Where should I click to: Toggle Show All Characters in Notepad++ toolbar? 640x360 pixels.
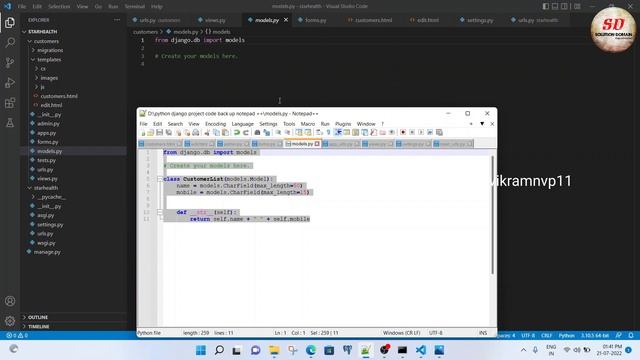pyautogui.click(x=328, y=132)
